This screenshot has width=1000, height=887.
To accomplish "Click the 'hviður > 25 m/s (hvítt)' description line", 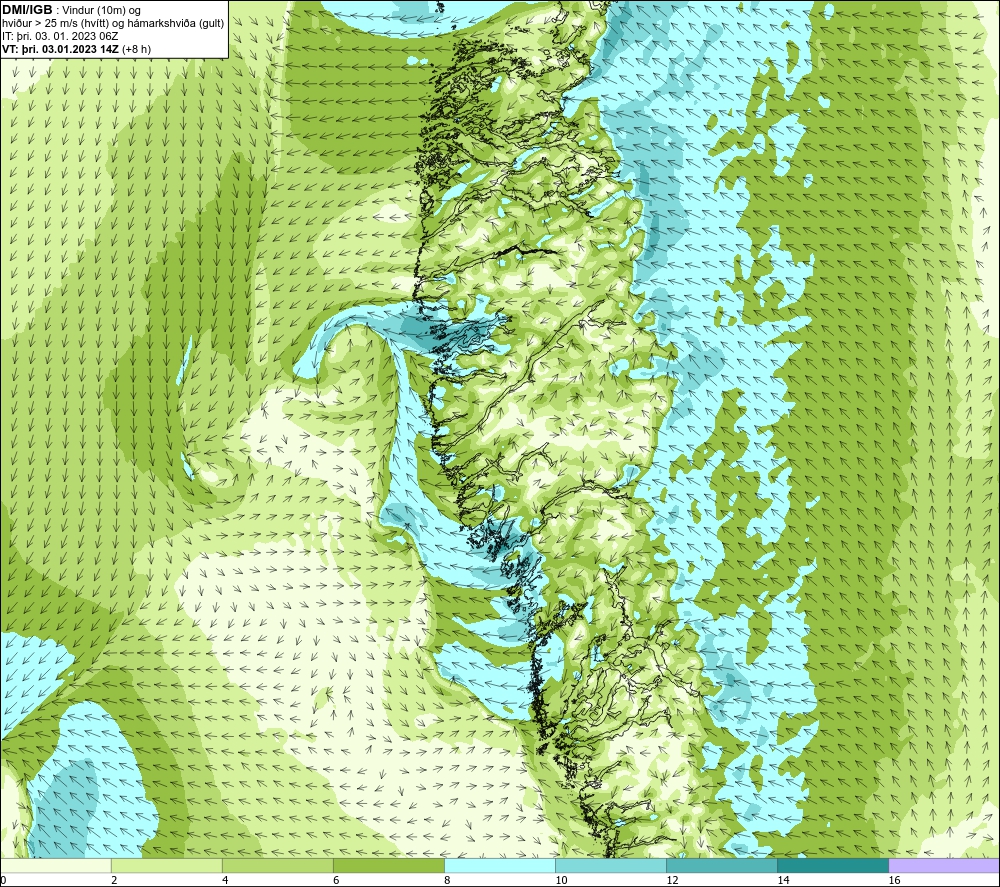I will 113,24.
